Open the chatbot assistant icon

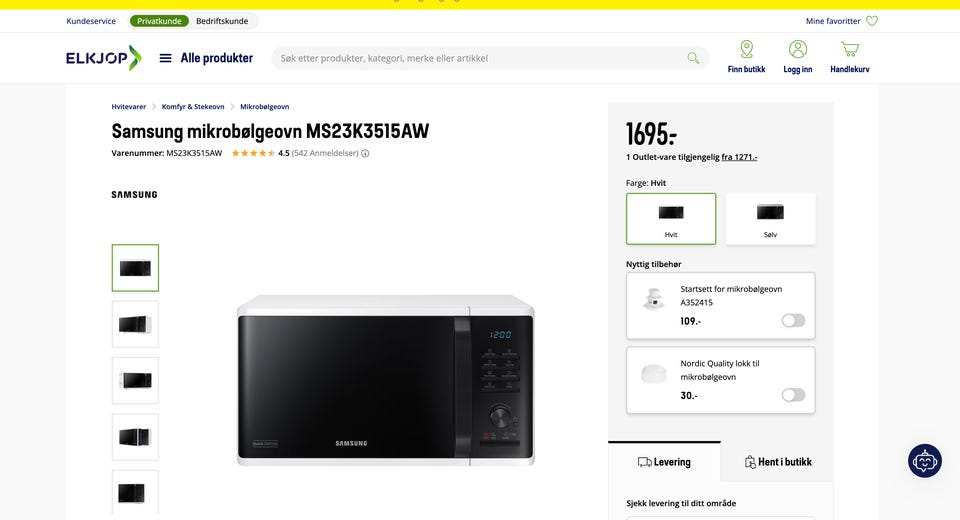click(x=924, y=461)
